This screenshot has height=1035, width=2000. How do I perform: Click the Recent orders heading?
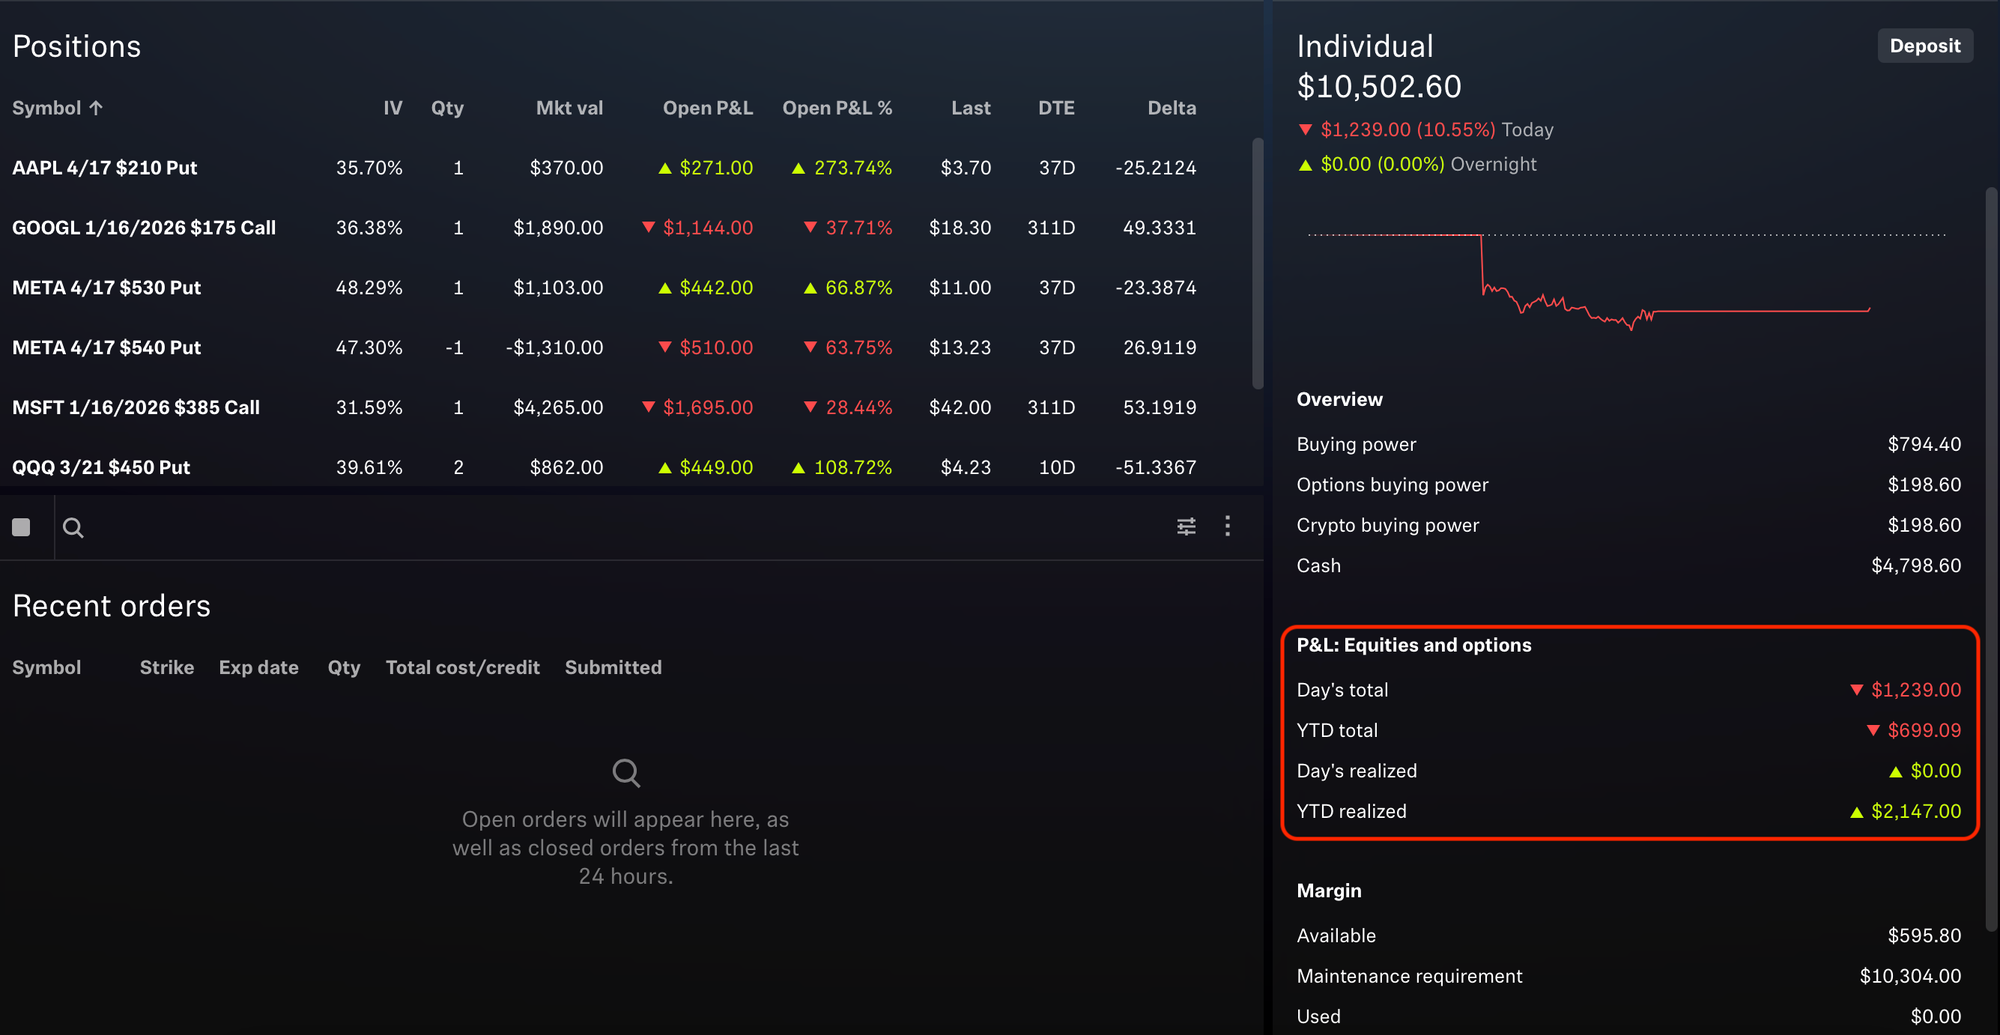112,606
